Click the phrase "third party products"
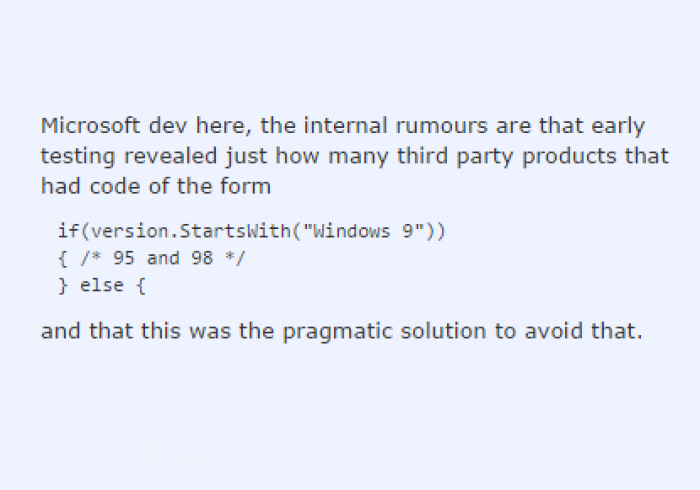Screen dimensions: 700x490 click(x=505, y=156)
